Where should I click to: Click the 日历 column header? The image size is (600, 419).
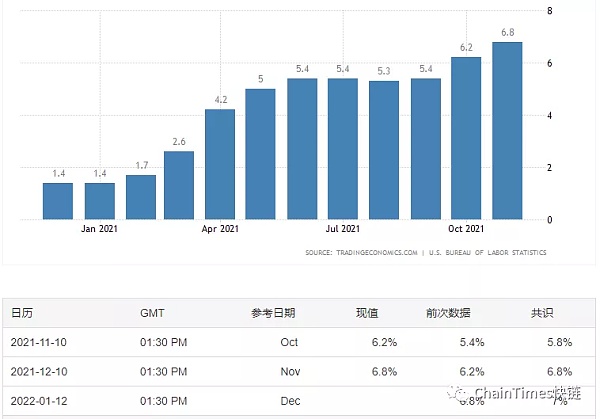pyautogui.click(x=22, y=313)
